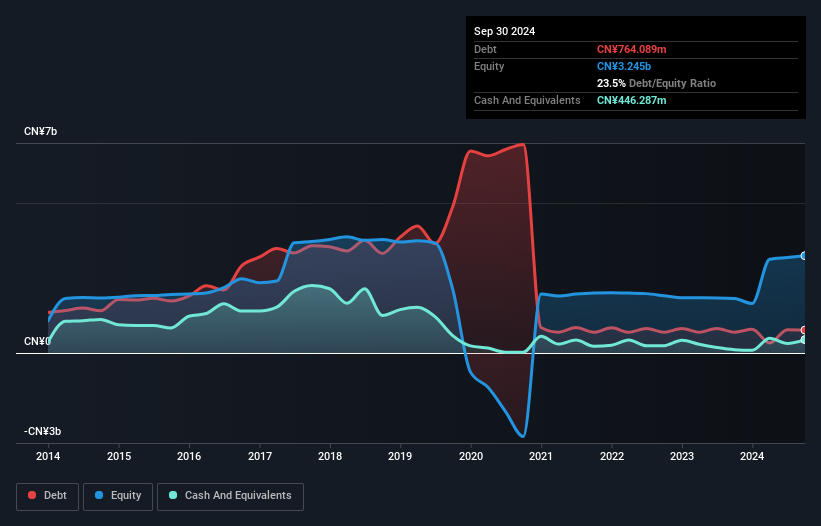Click the Cash value CN¥446.287m
Viewport: 821px width, 526px height.
click(x=631, y=100)
